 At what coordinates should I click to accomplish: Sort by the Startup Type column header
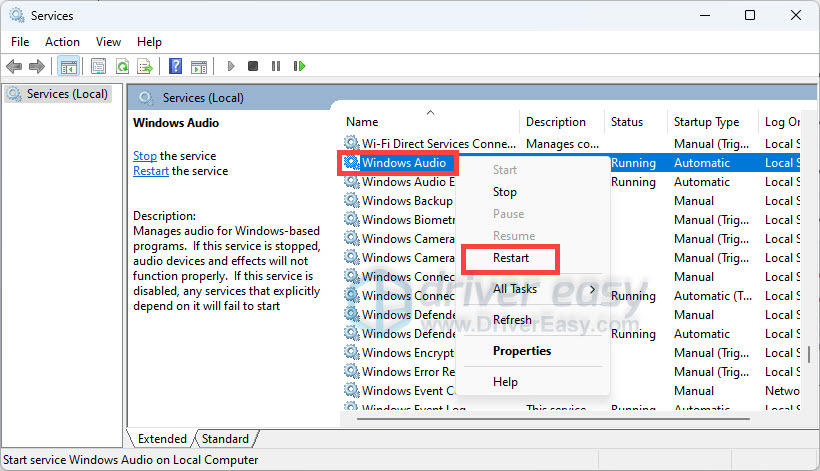706,122
